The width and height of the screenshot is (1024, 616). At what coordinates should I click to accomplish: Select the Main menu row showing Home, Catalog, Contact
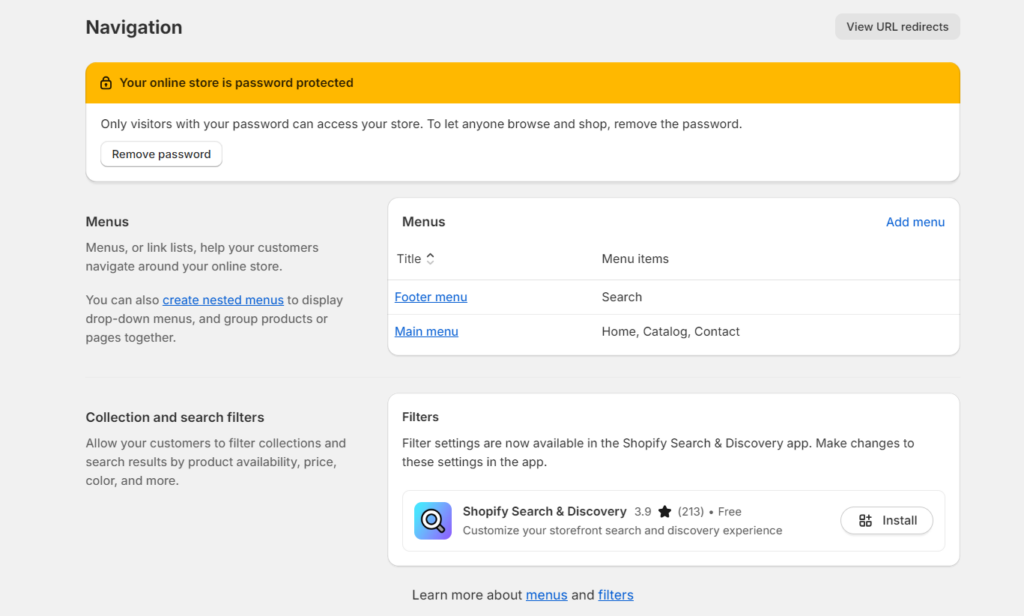click(670, 331)
